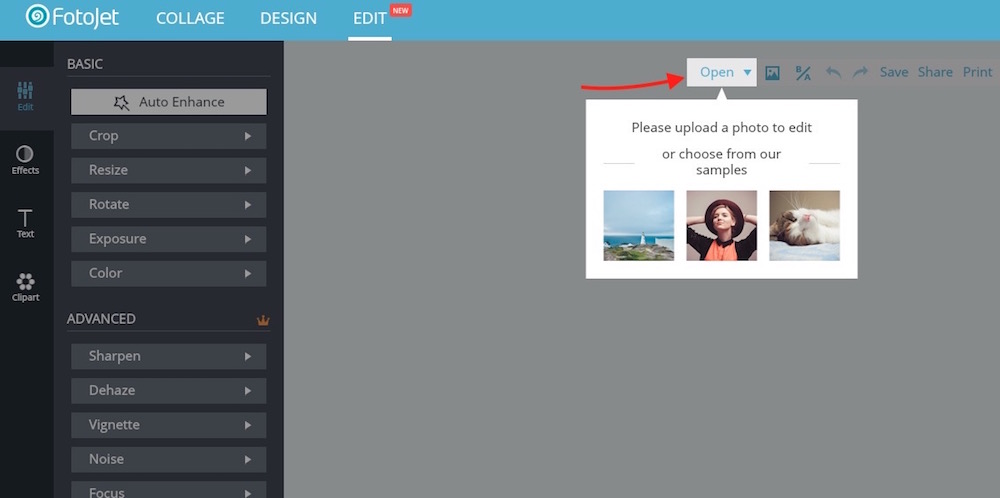Select the Edit sidebar icon
The image size is (1000, 498).
pyautogui.click(x=26, y=97)
